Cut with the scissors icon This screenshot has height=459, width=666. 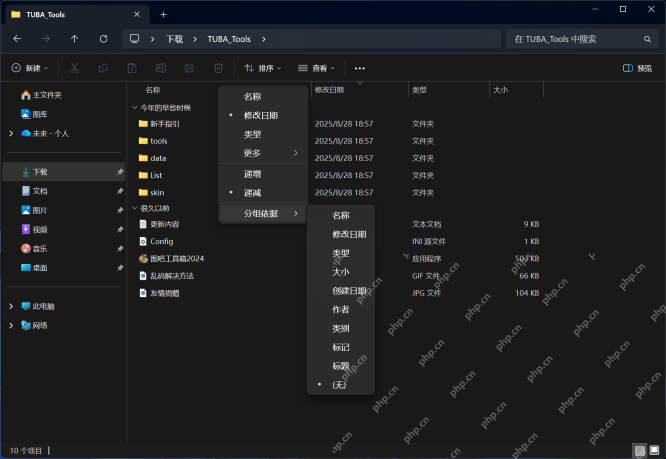74,68
